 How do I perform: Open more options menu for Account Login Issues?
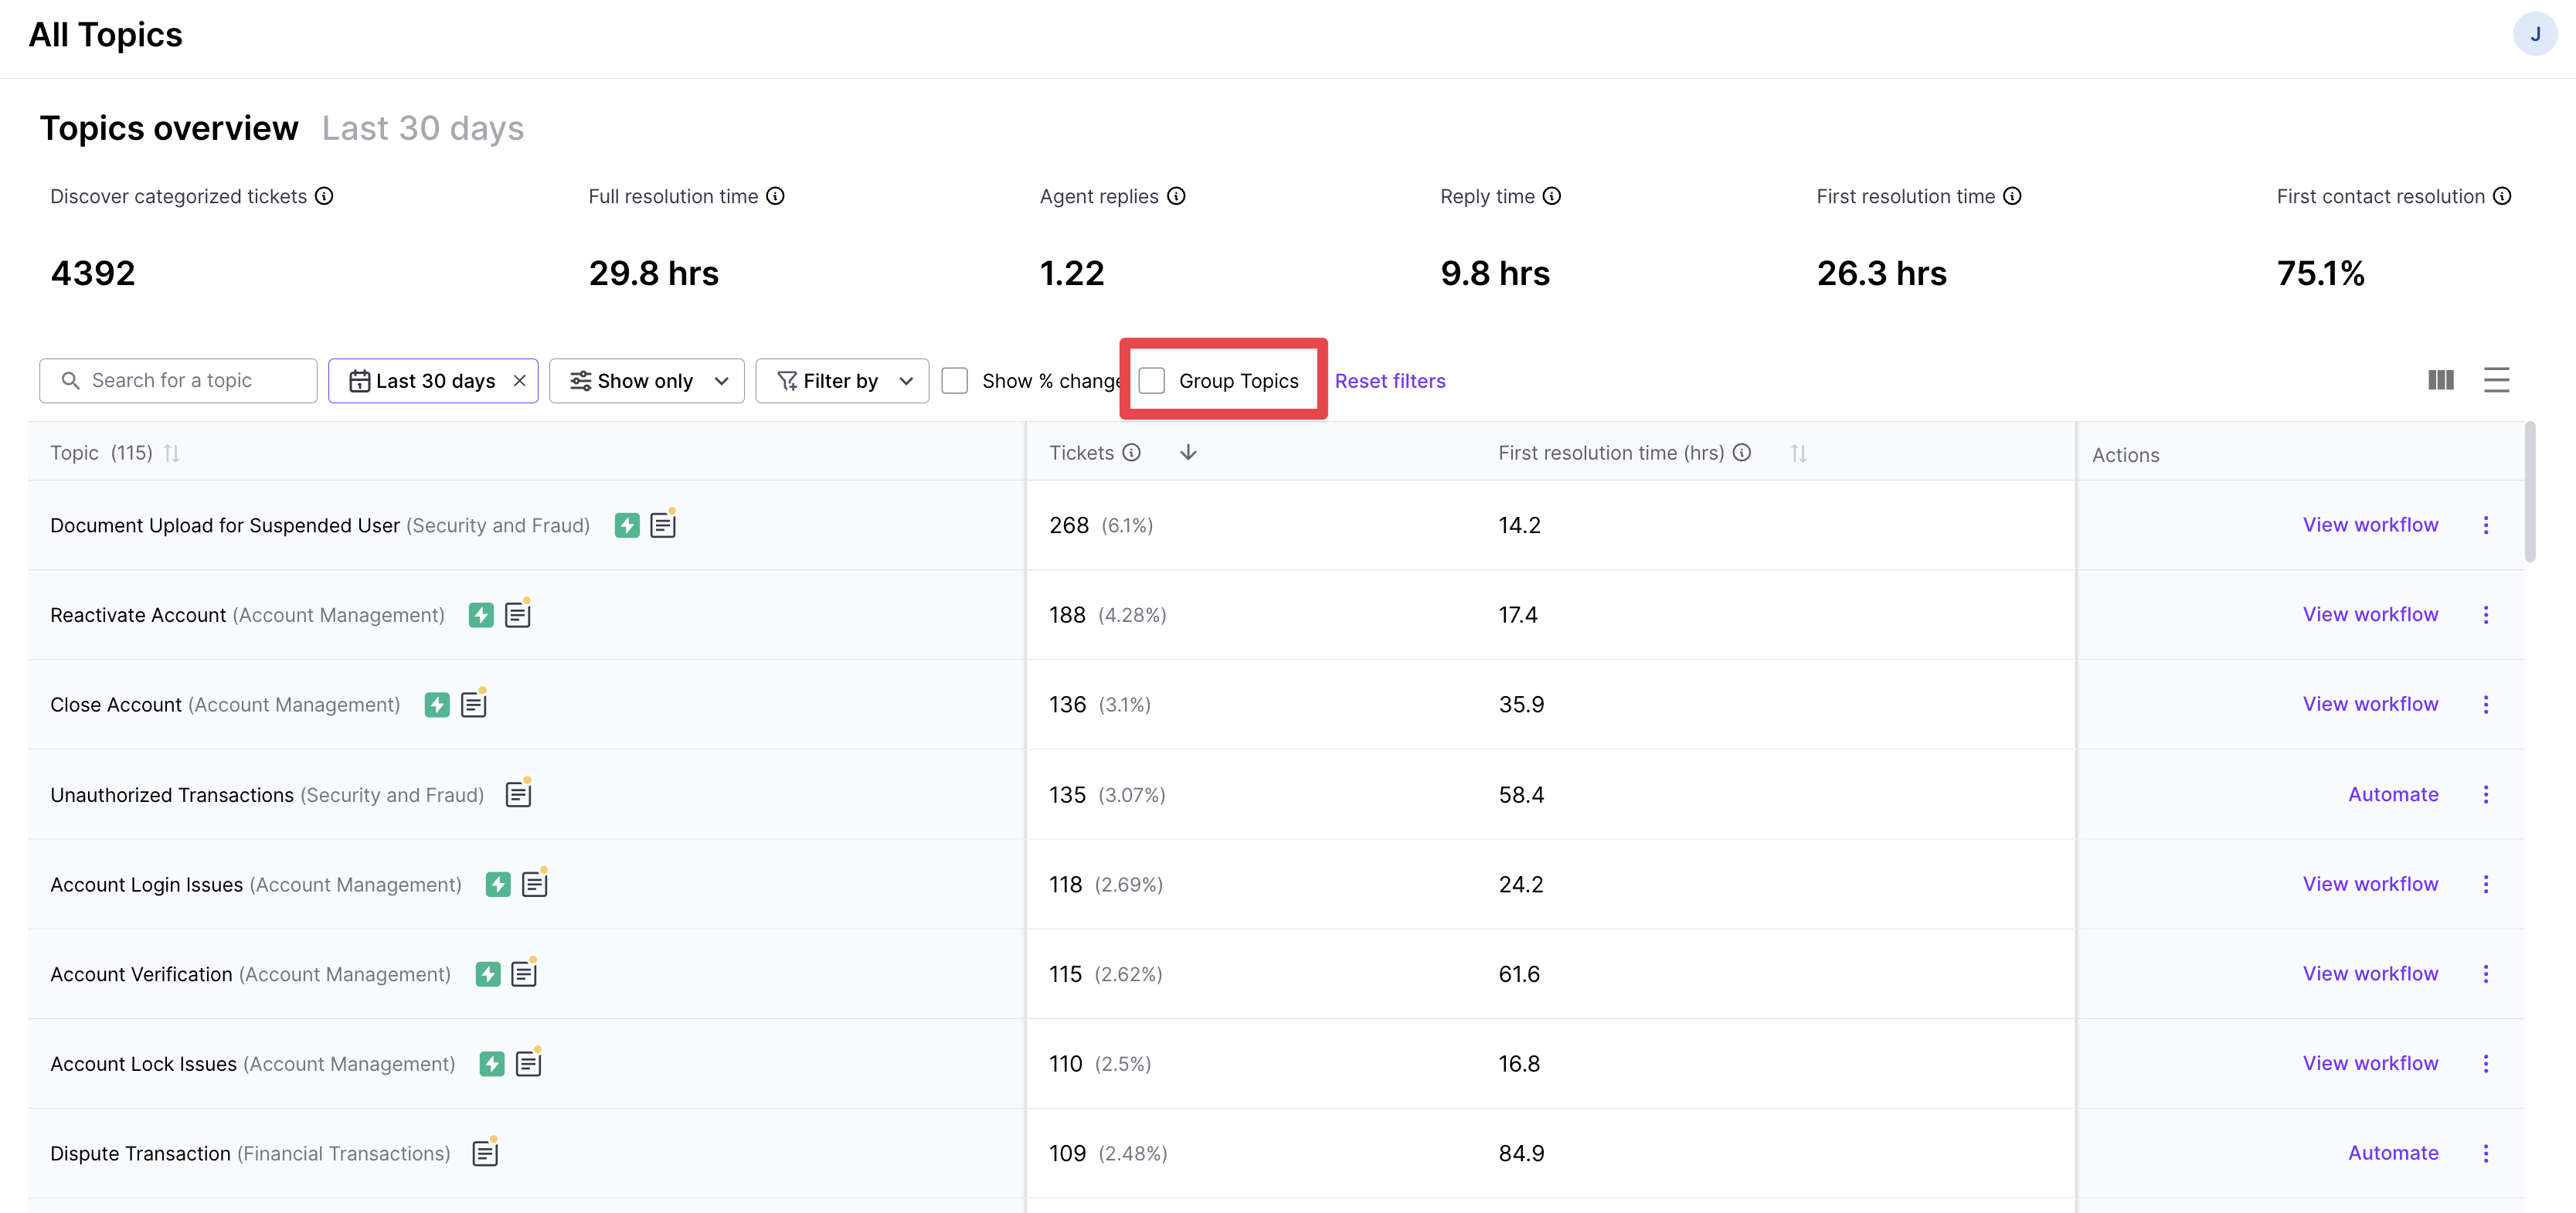(2486, 884)
